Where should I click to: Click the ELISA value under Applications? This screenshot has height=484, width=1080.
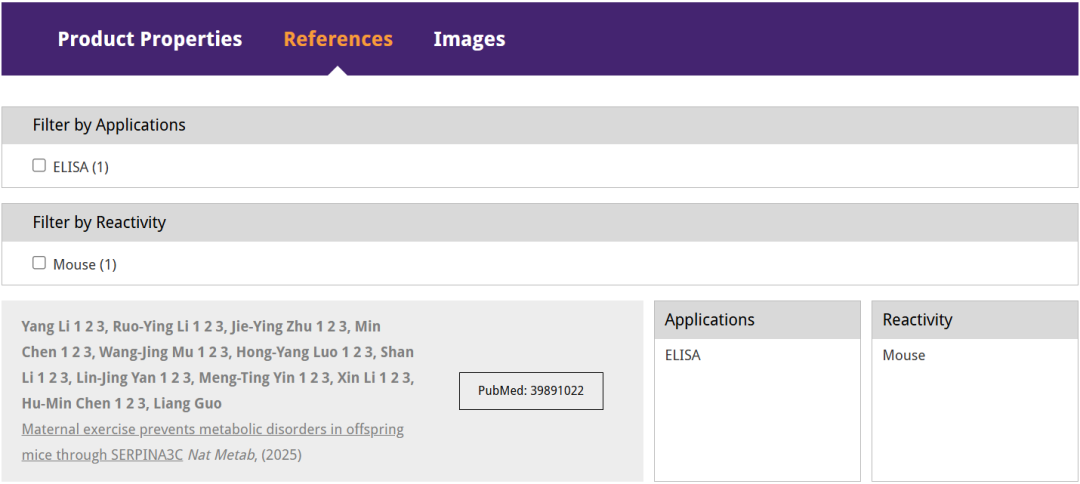(683, 356)
